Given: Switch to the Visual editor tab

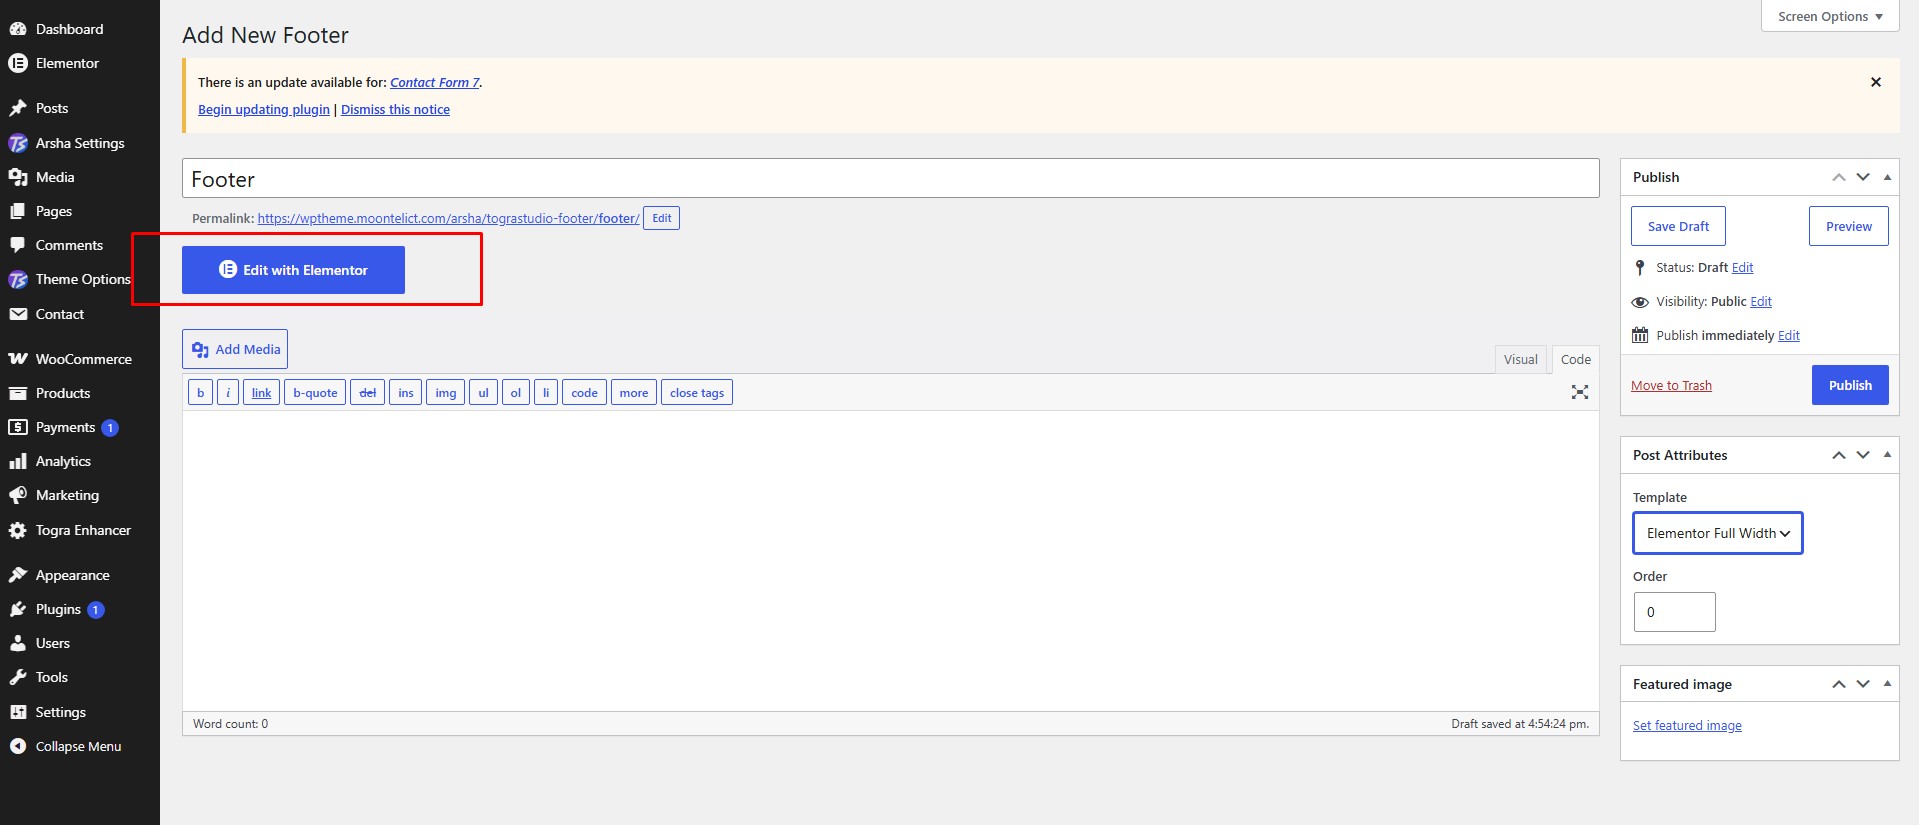Looking at the screenshot, I should (1521, 360).
